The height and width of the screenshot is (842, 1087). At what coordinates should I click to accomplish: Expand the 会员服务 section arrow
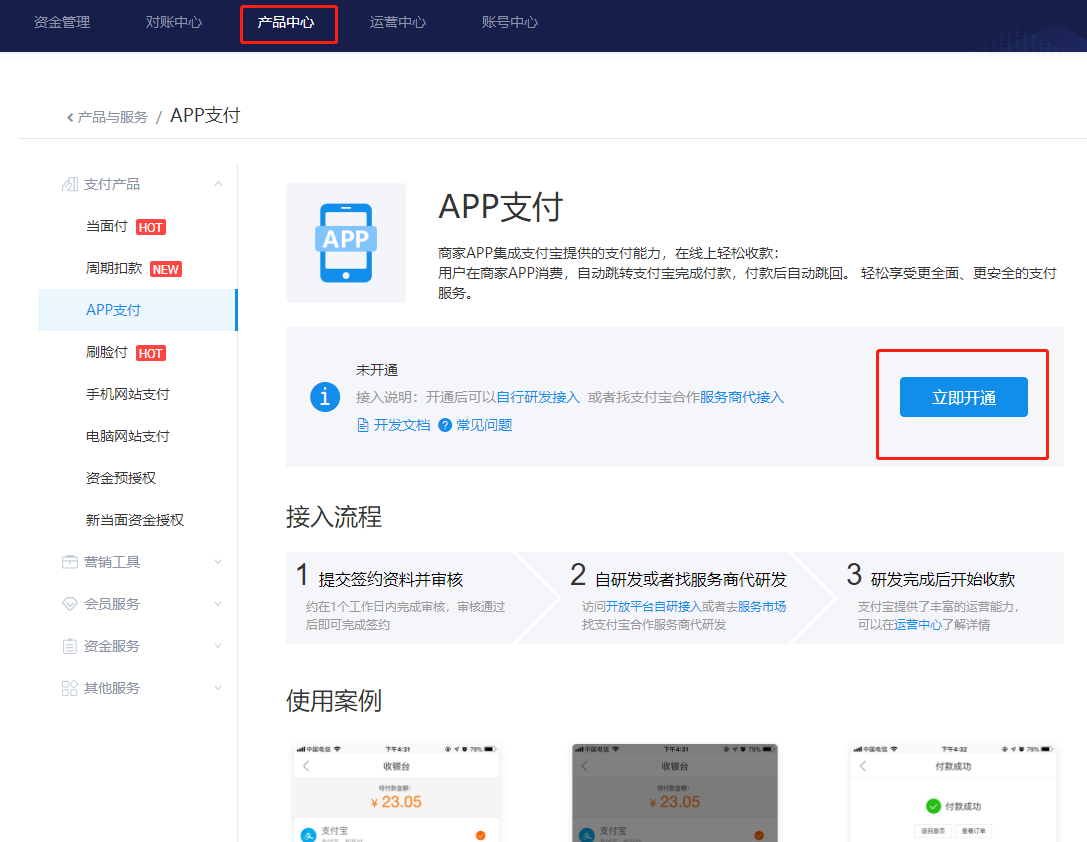[x=218, y=604]
